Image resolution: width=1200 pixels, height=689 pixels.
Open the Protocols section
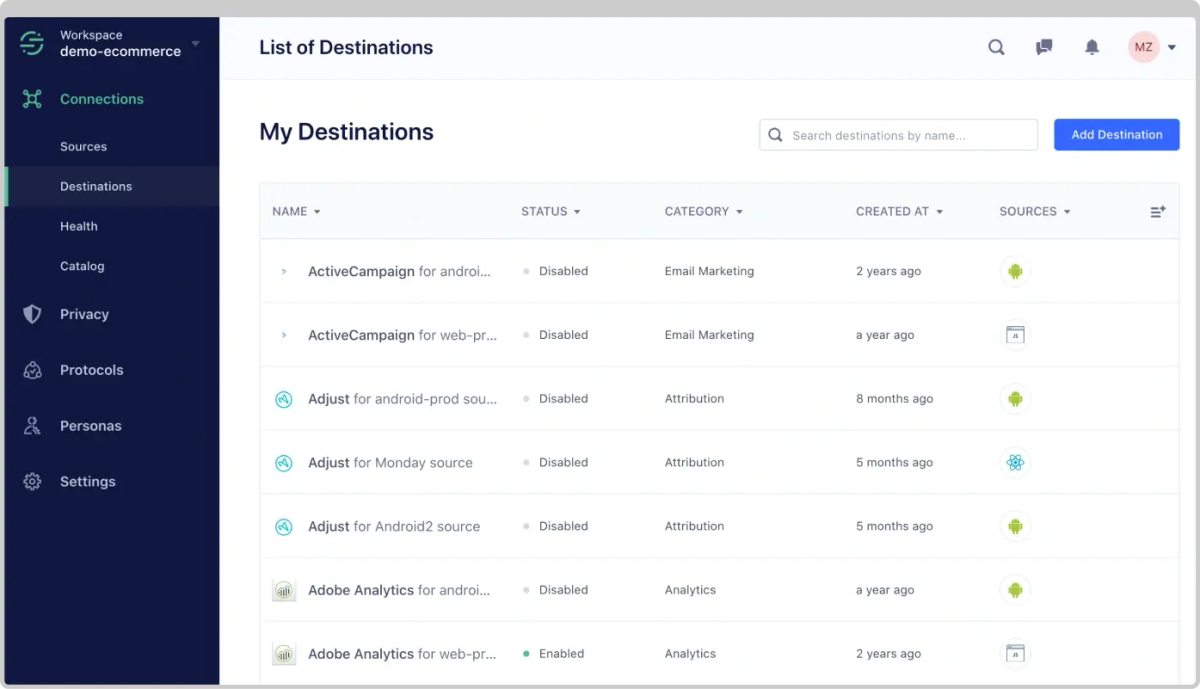tap(92, 370)
